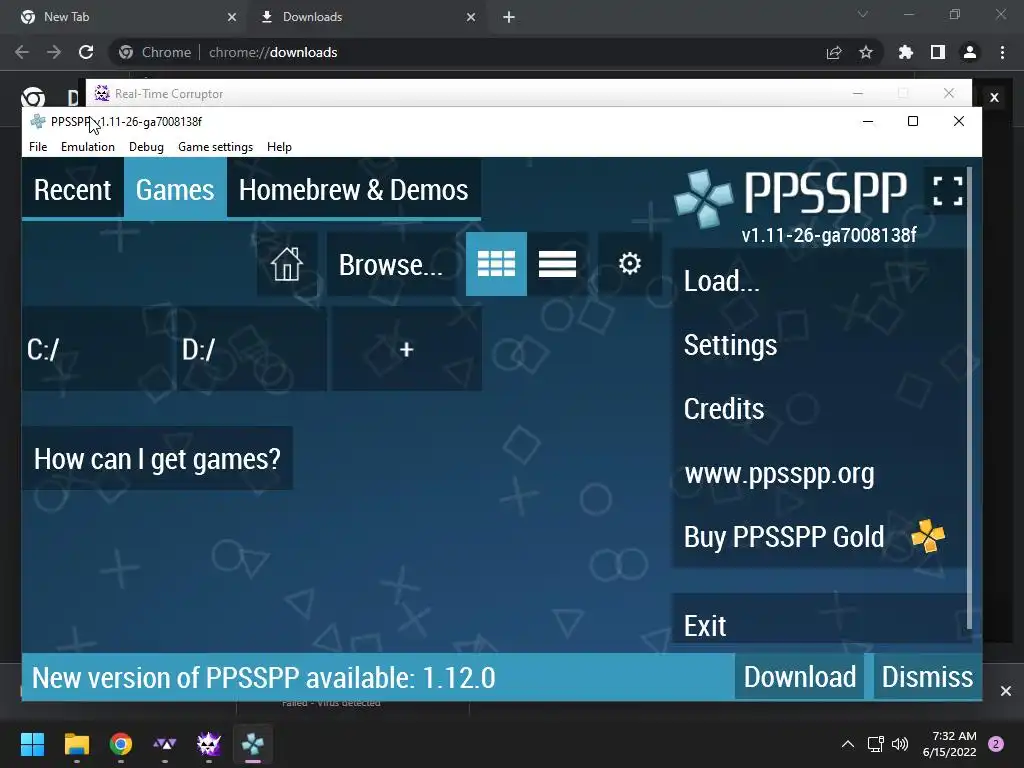Open Chrome extensions puzzle icon
Viewport: 1024px width, 768px height.
coord(905,52)
